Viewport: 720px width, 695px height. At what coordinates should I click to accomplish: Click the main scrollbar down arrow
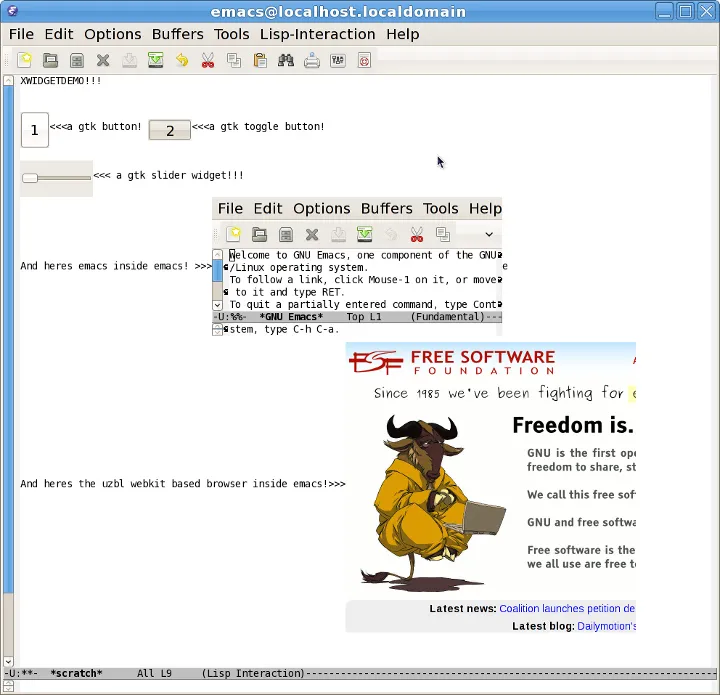[x=8, y=661]
